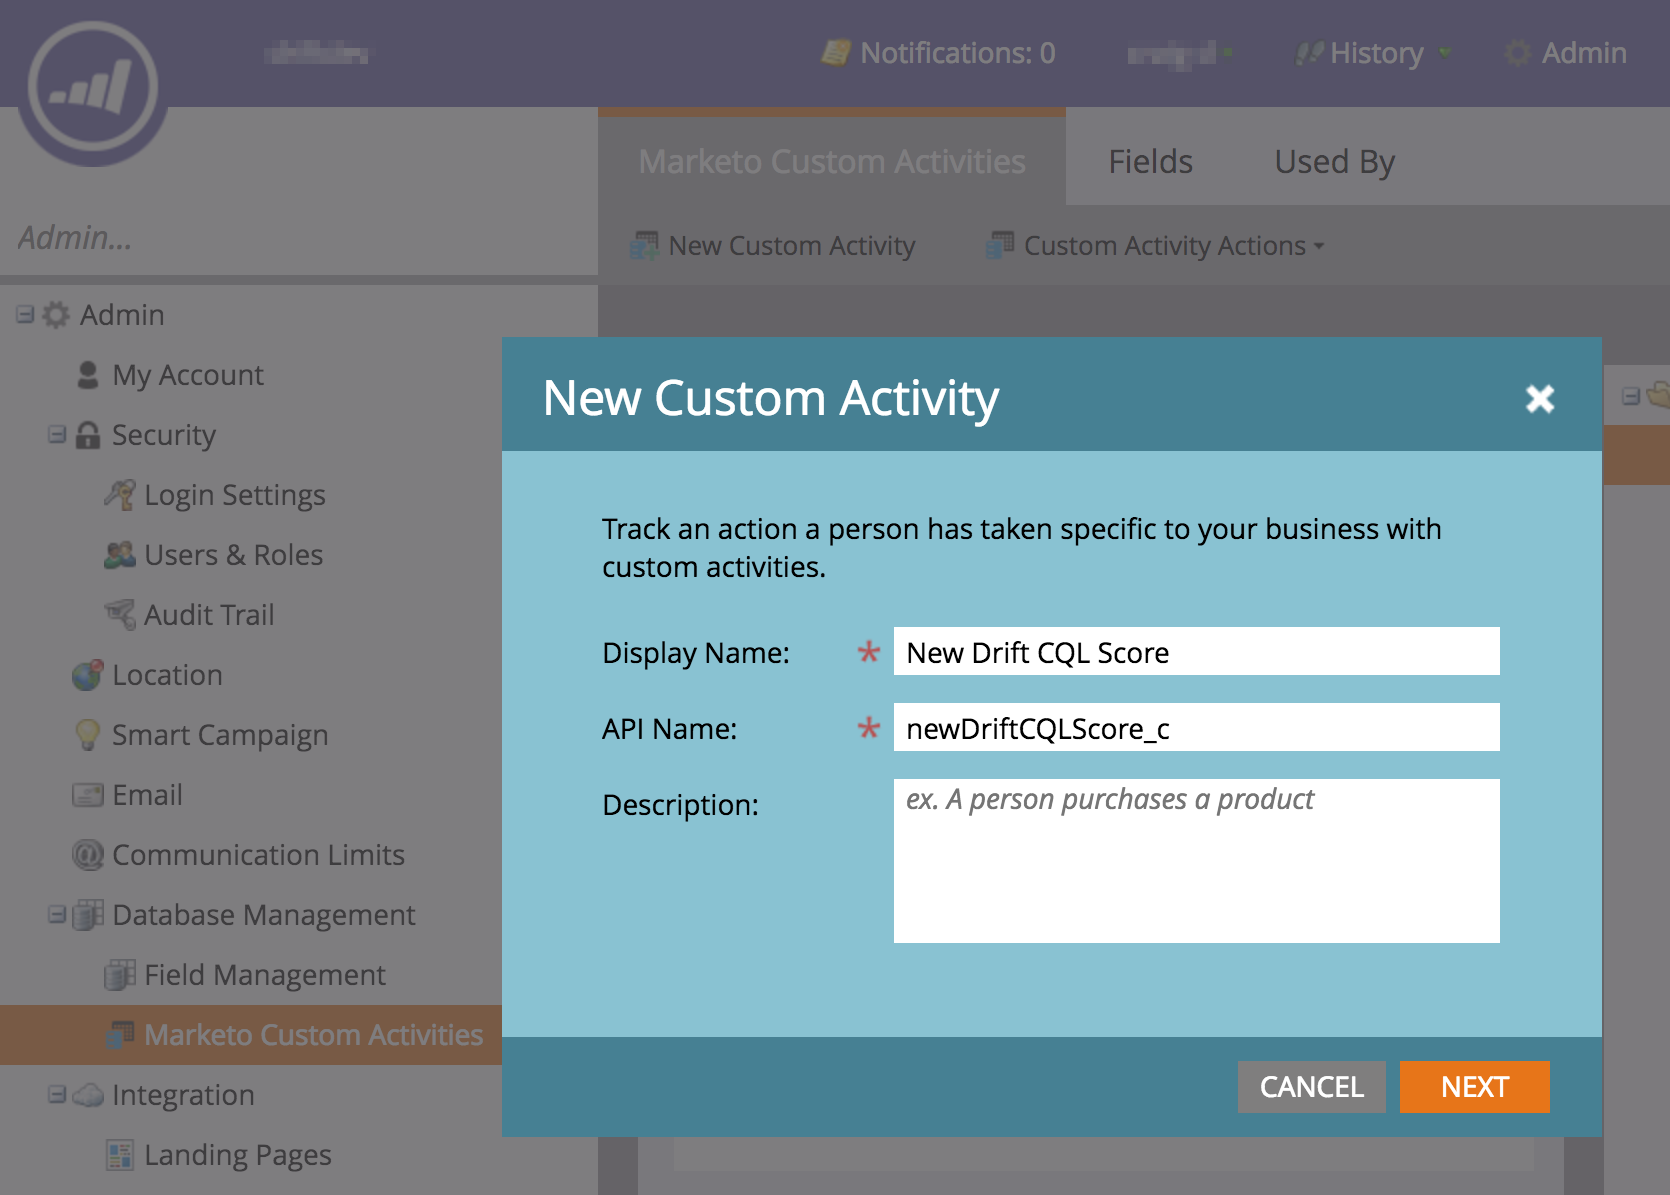The width and height of the screenshot is (1670, 1195).
Task: Open Smart Campaign settings
Action: click(220, 735)
